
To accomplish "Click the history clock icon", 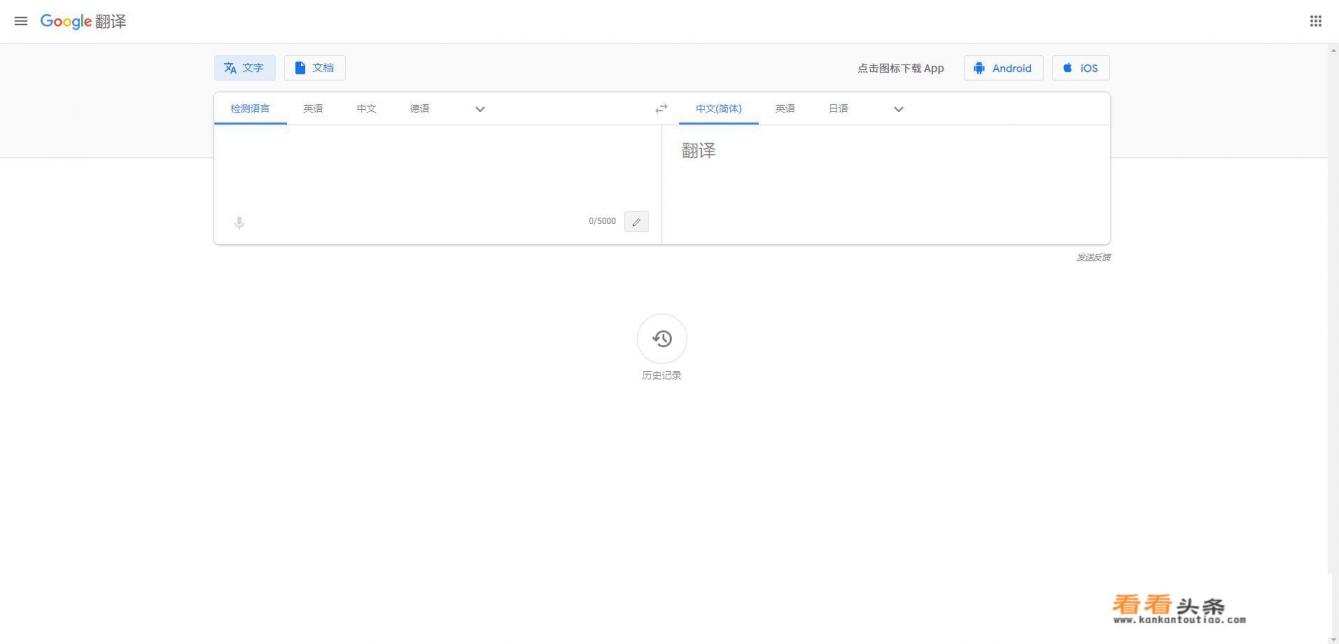I will (661, 339).
